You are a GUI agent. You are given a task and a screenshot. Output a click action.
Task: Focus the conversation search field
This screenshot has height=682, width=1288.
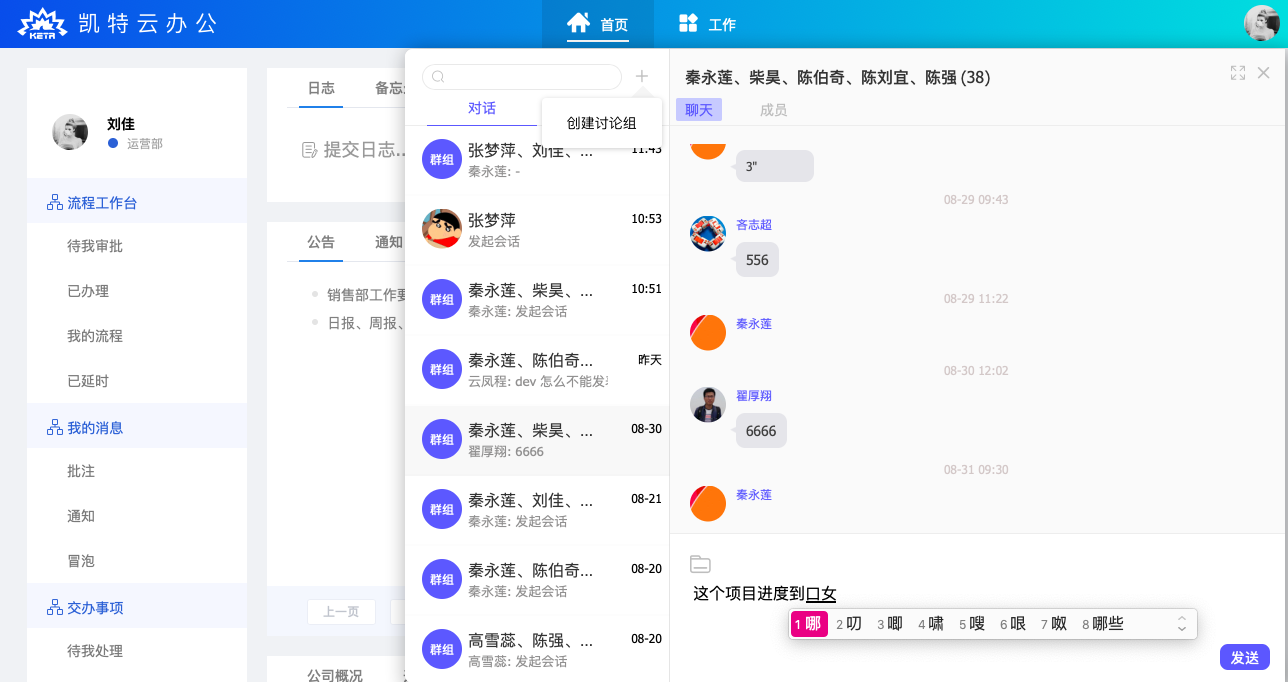[x=522, y=77]
